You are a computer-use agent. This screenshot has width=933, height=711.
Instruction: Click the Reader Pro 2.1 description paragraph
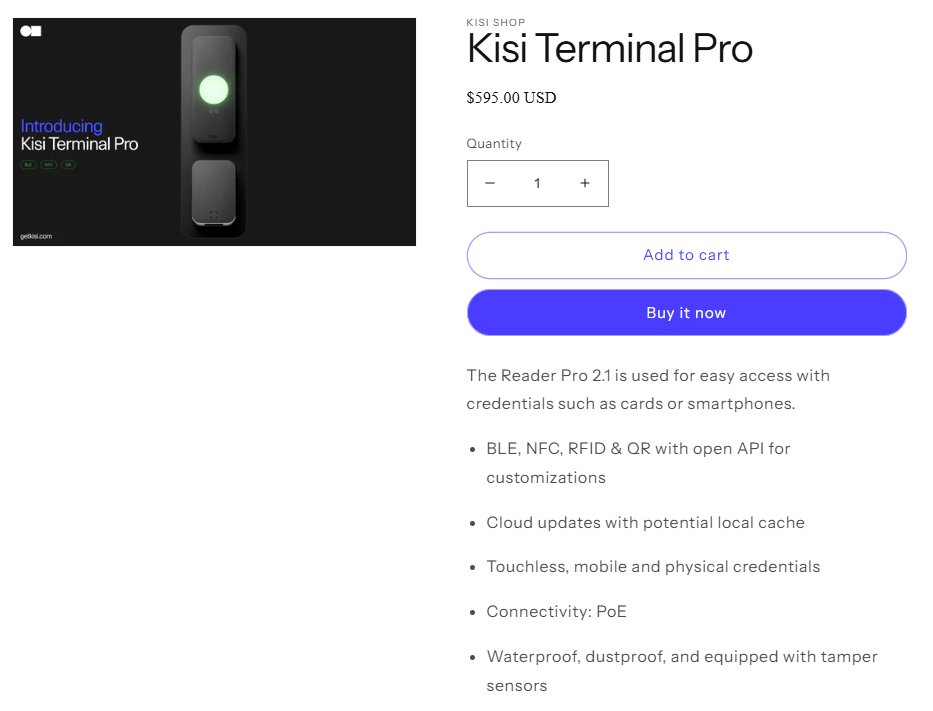click(648, 389)
